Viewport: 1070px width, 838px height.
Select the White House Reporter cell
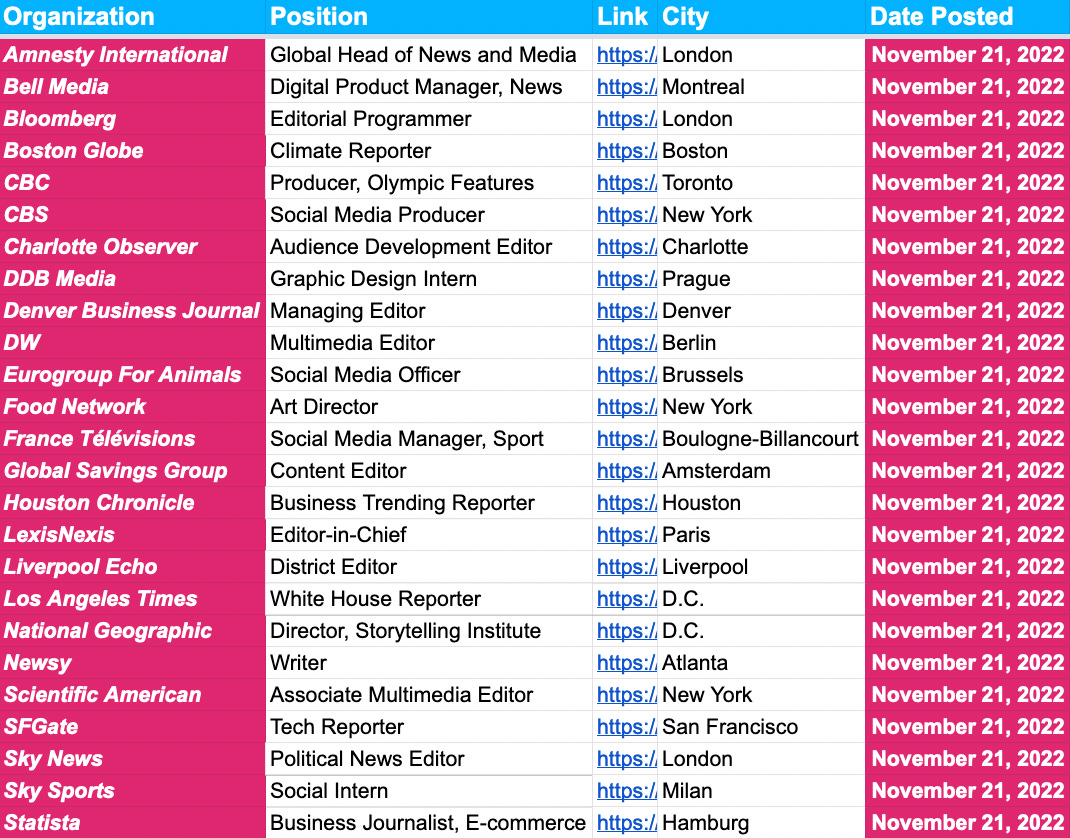coord(429,598)
